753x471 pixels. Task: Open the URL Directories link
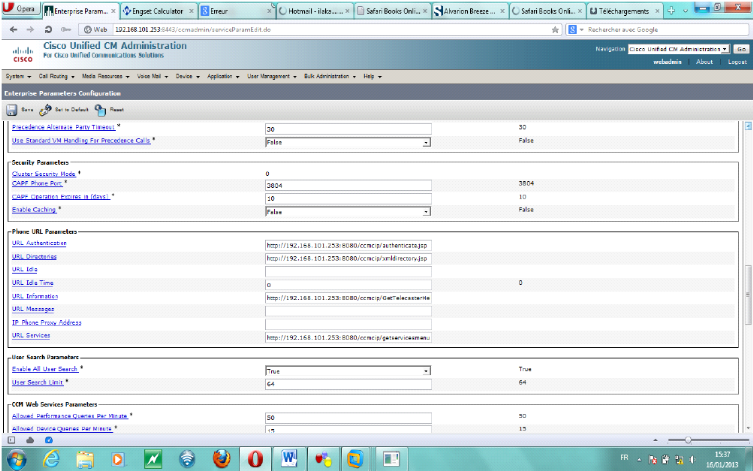pyautogui.click(x=34, y=257)
